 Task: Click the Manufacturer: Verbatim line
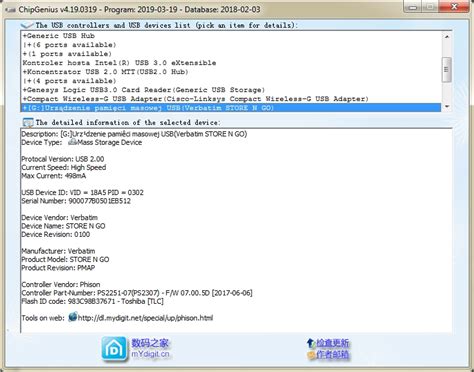coord(58,251)
